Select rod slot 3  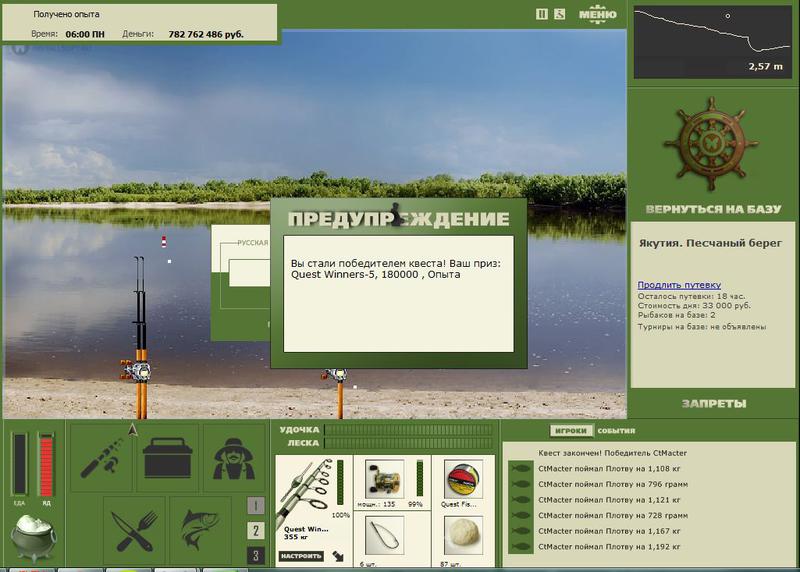[x=256, y=556]
